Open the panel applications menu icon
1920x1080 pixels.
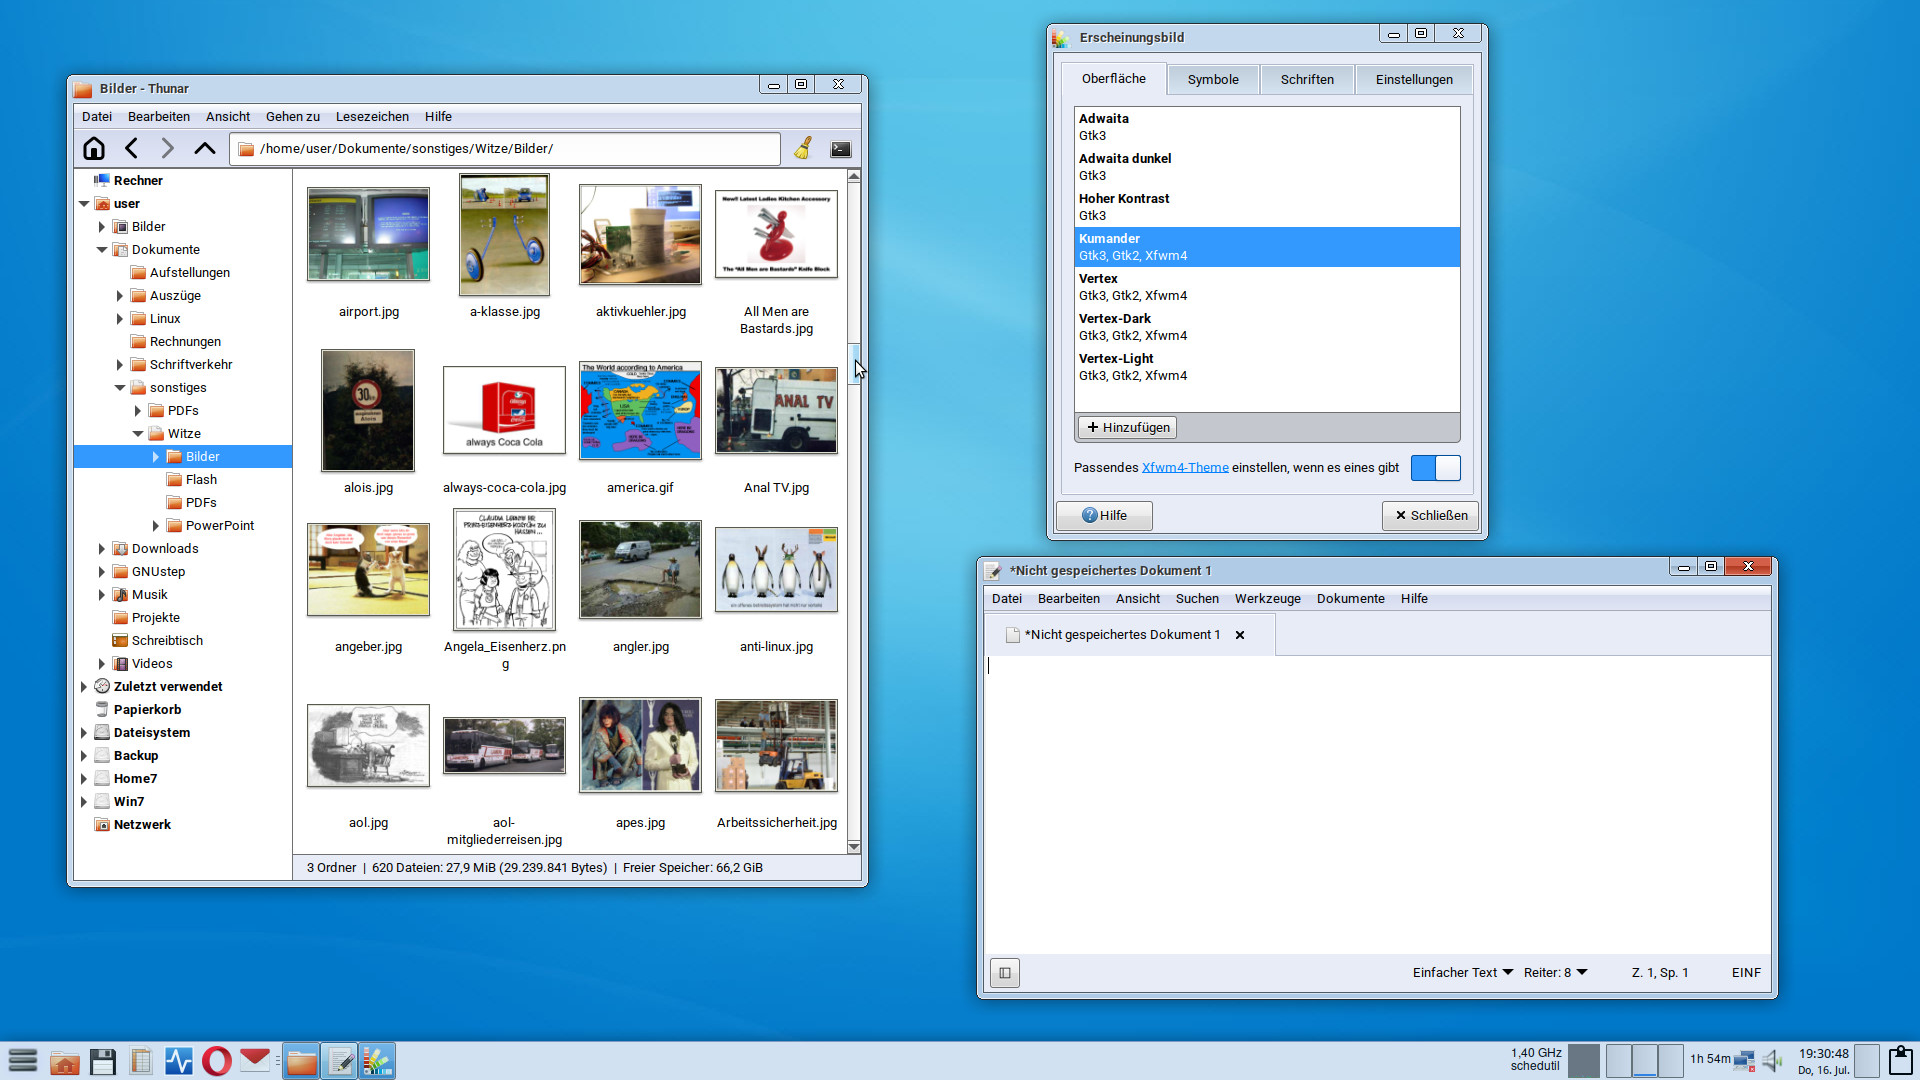(23, 1061)
